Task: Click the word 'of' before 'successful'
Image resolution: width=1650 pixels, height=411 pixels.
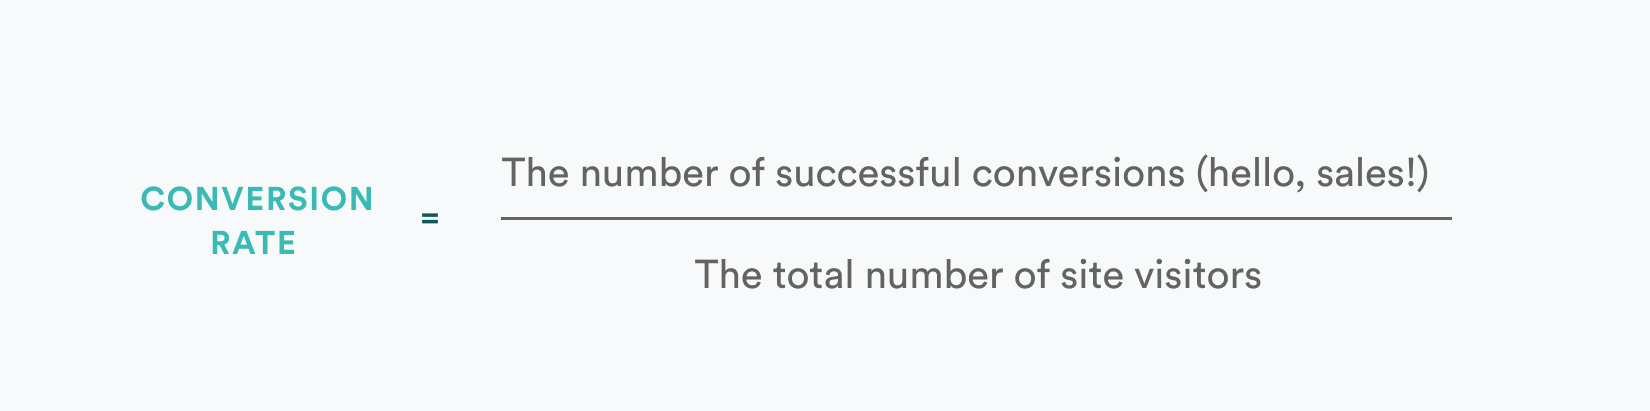Action: coord(747,174)
